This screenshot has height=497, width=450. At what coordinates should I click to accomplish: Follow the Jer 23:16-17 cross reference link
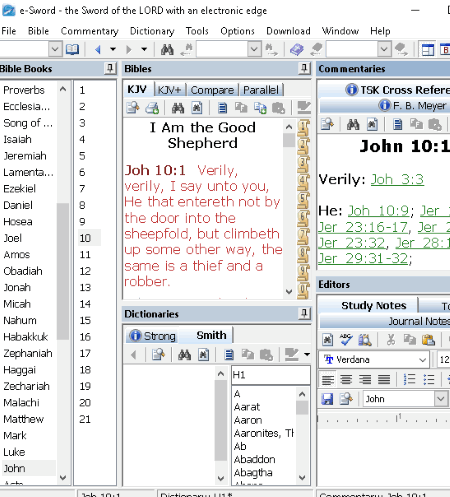click(x=363, y=227)
